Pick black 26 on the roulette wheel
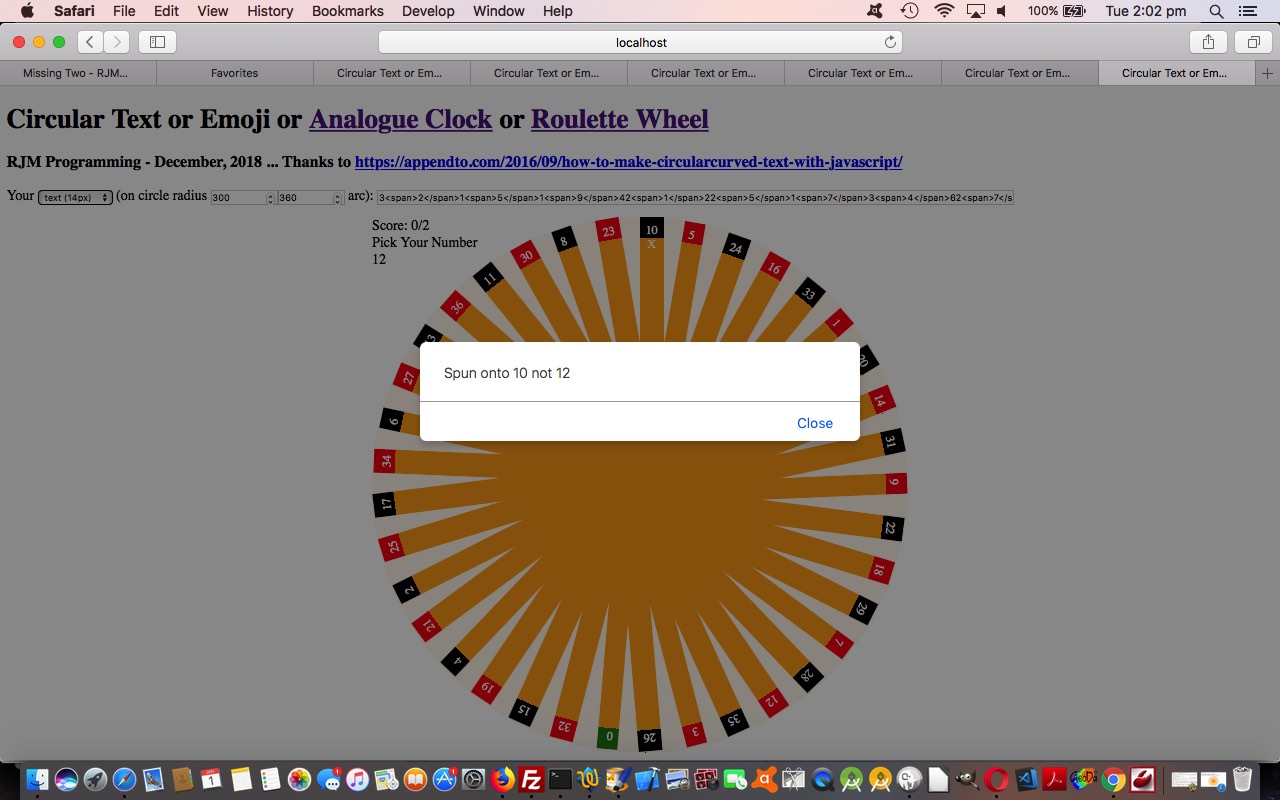This screenshot has height=800, width=1280. tap(649, 740)
